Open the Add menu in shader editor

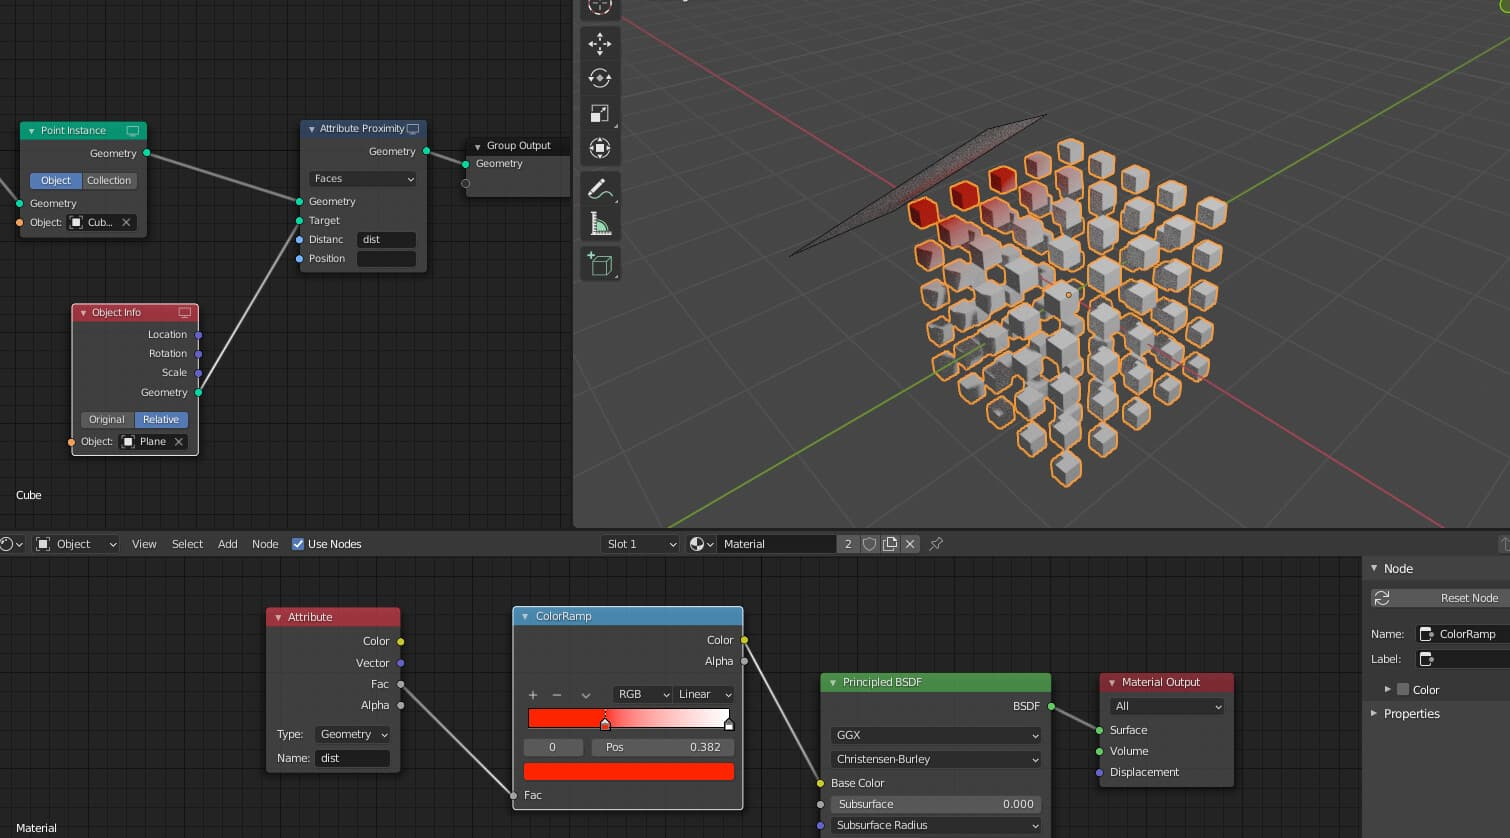point(228,544)
